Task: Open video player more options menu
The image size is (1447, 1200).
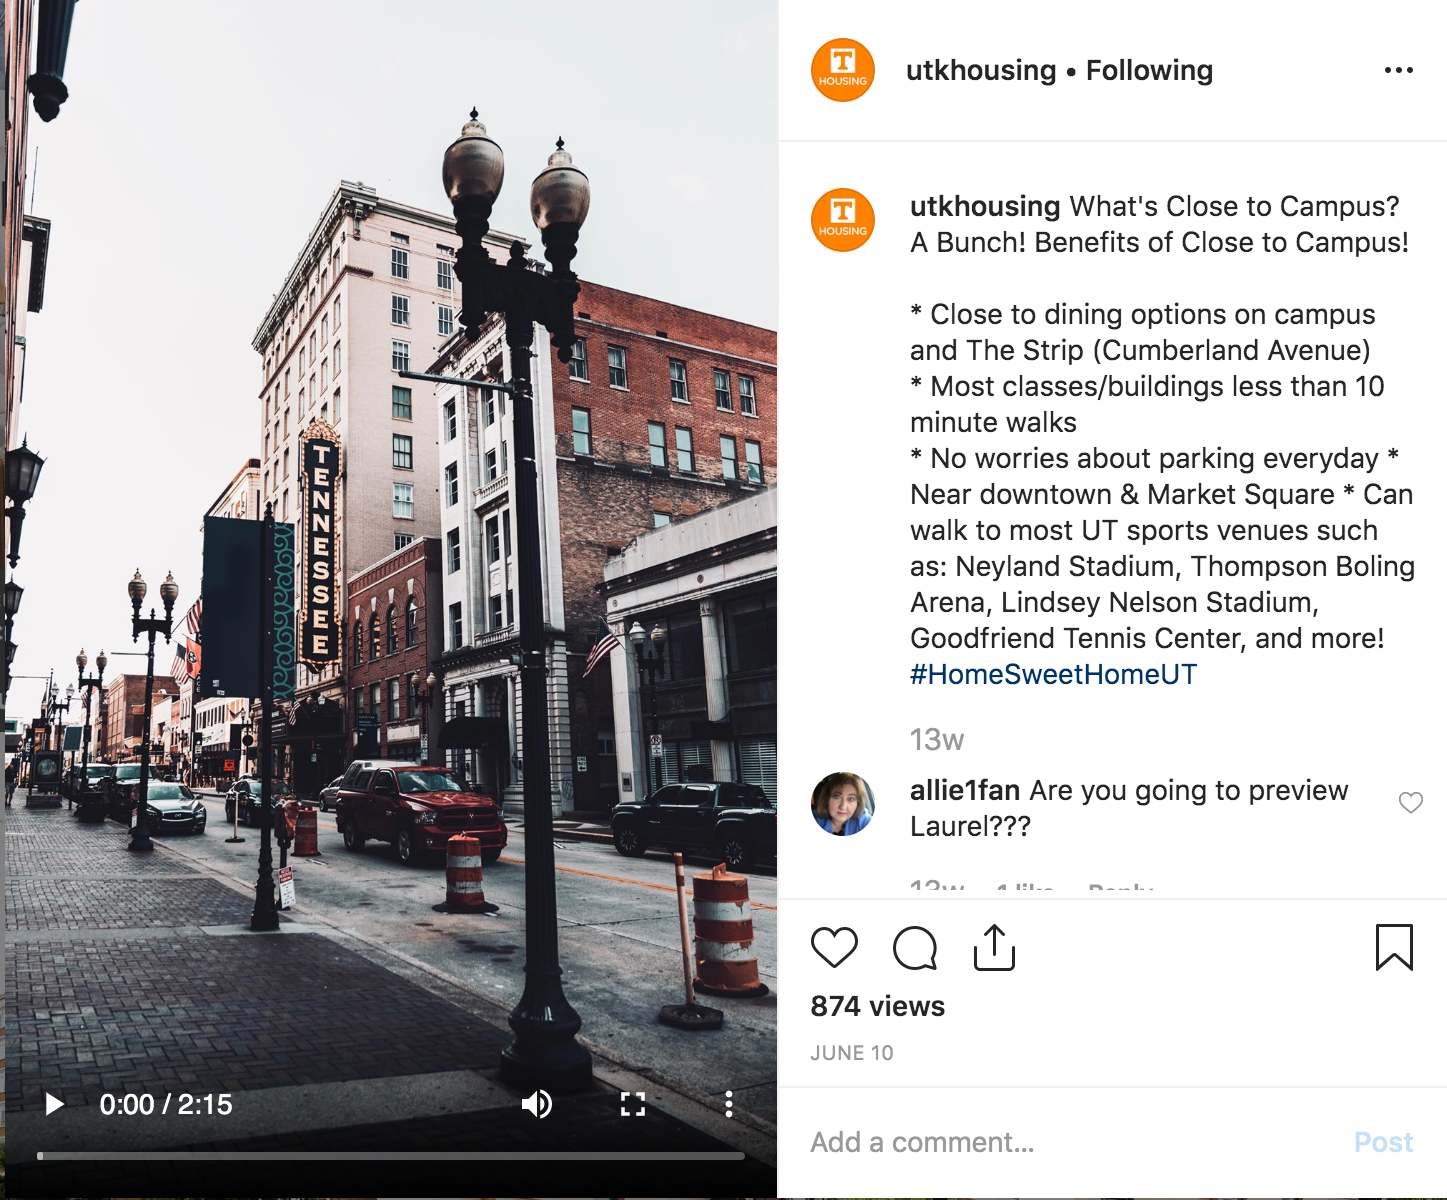Action: (x=729, y=1104)
